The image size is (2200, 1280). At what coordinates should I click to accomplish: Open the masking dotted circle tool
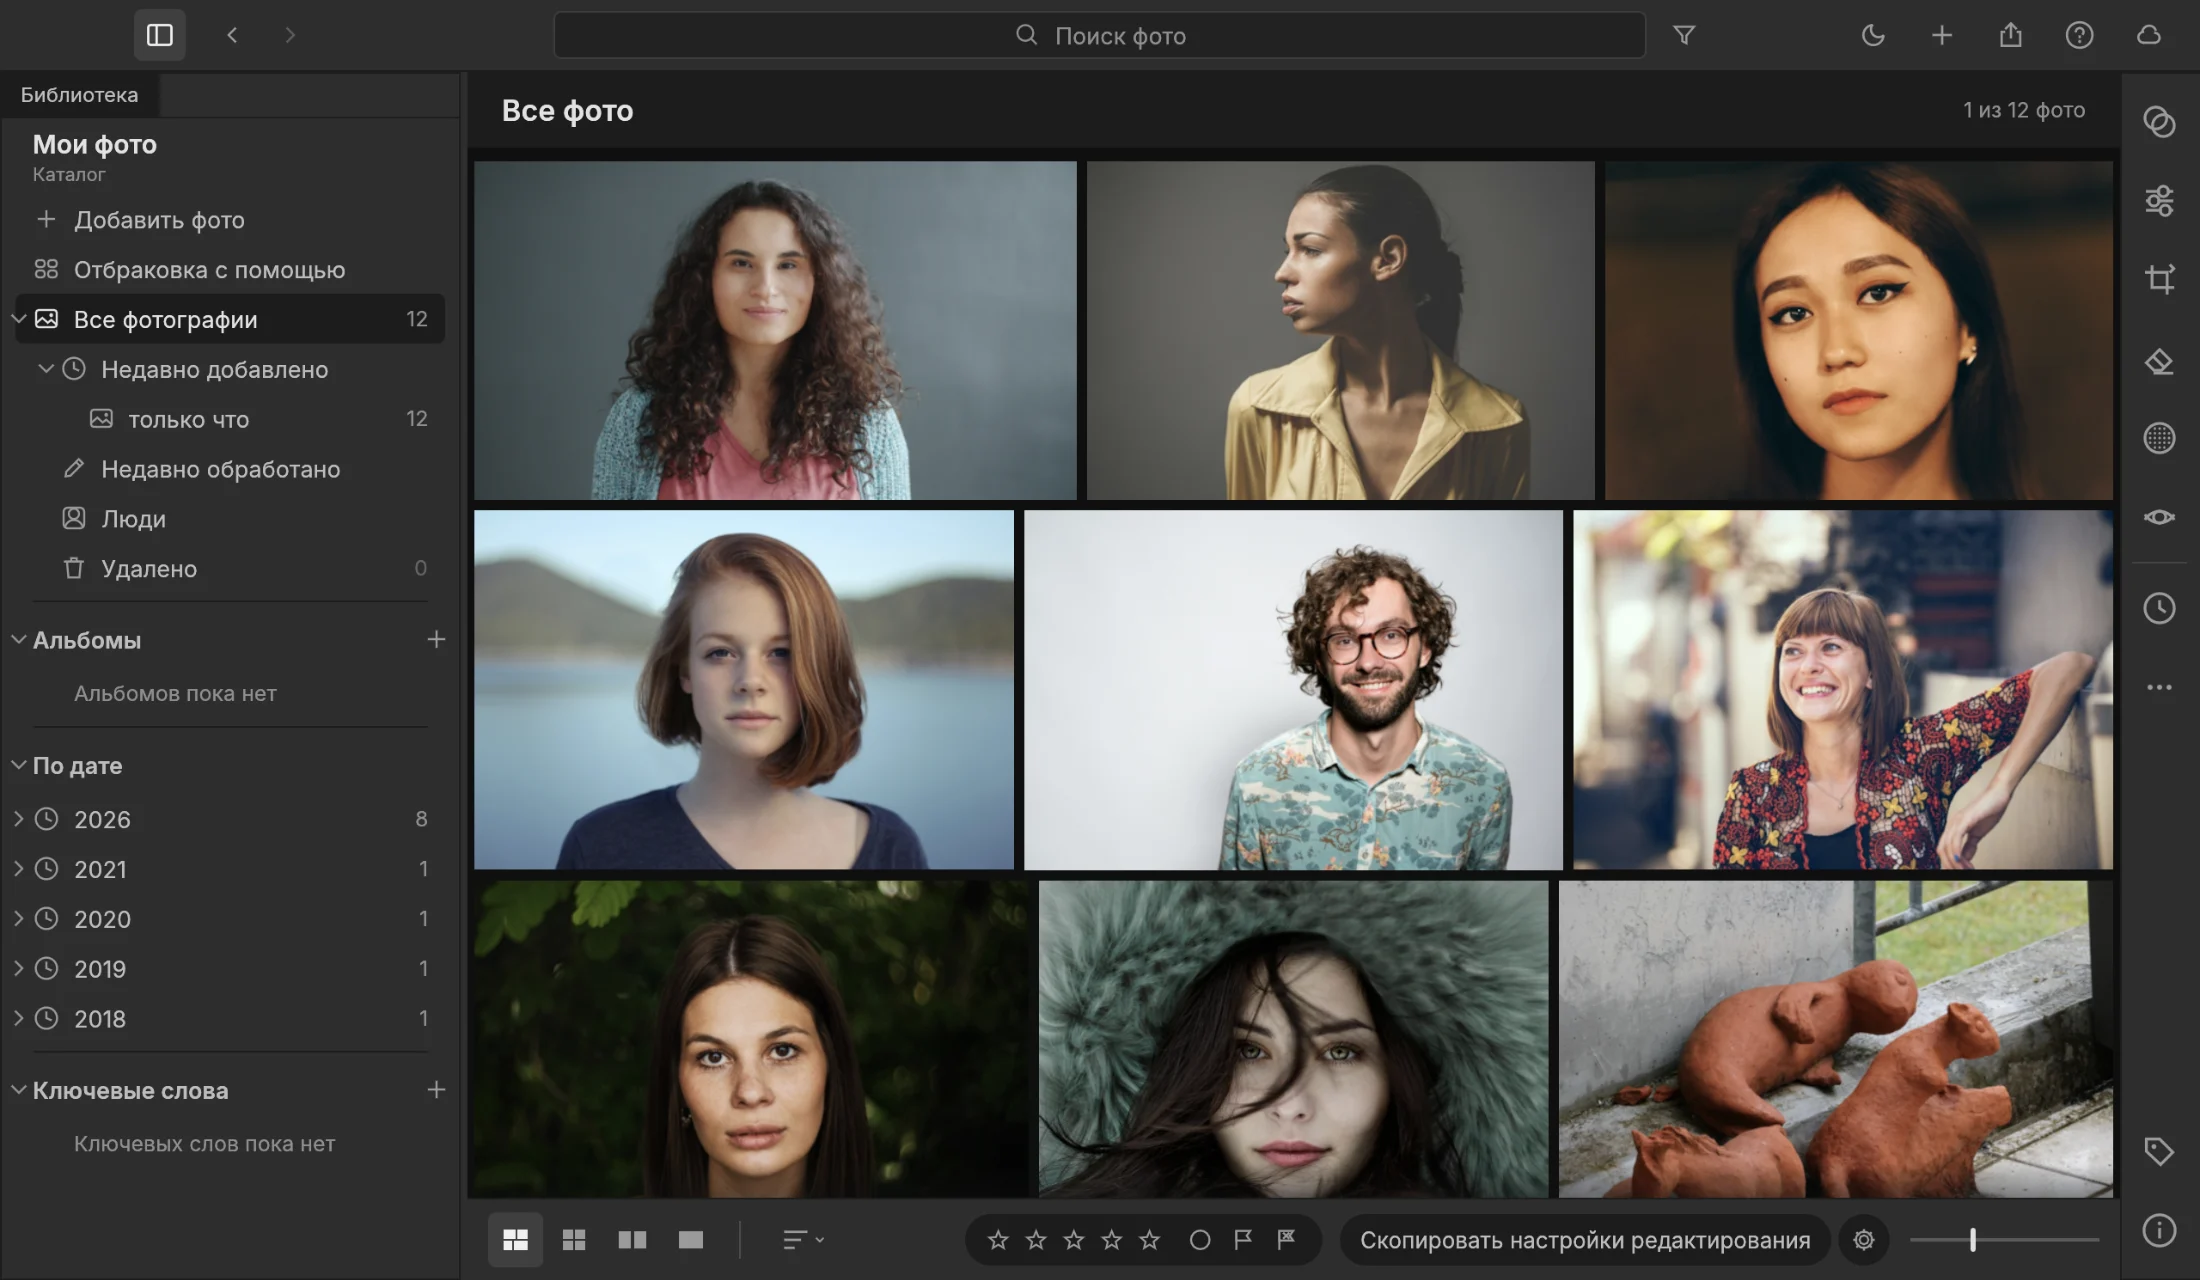(x=2160, y=438)
